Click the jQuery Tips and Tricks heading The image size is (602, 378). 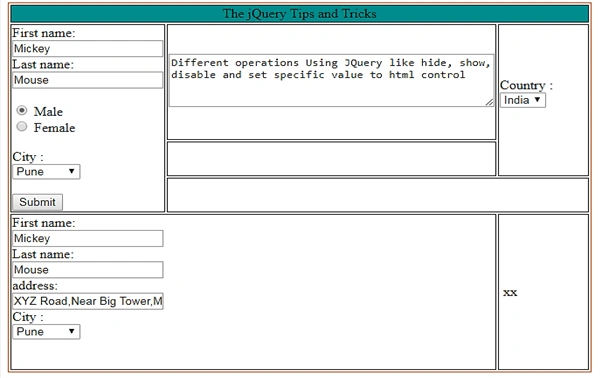299,14
